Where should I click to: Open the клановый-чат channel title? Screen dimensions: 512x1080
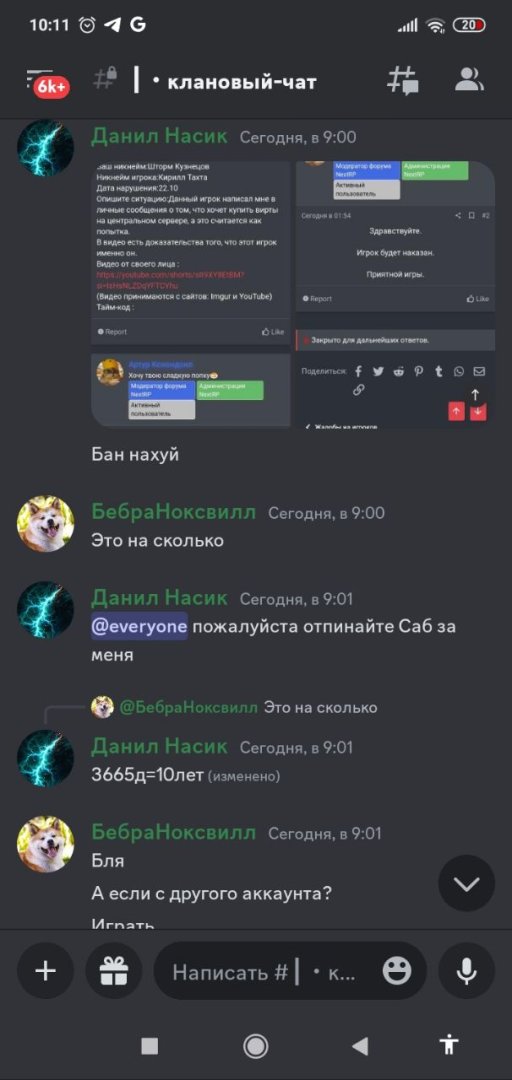[x=233, y=82]
